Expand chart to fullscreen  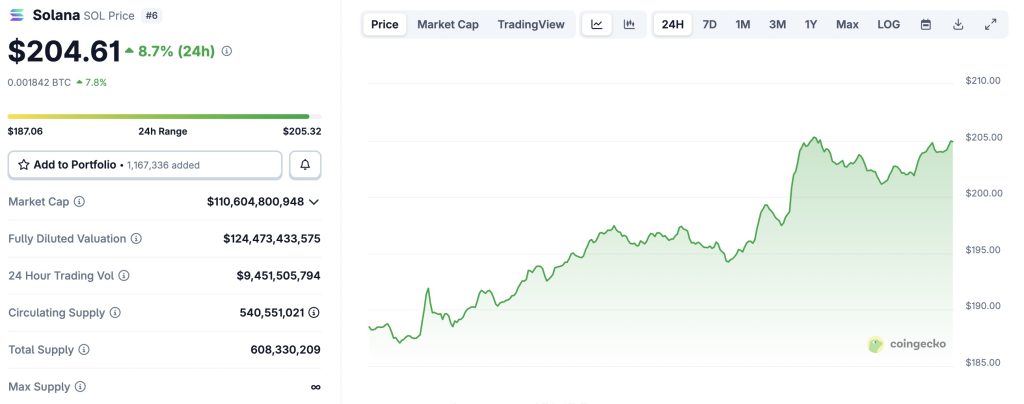tap(990, 24)
